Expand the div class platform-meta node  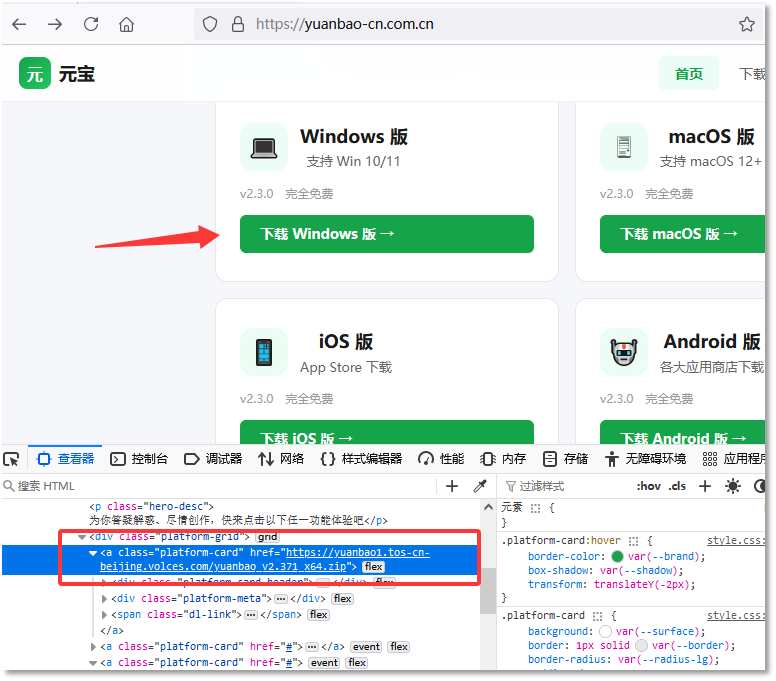[104, 599]
